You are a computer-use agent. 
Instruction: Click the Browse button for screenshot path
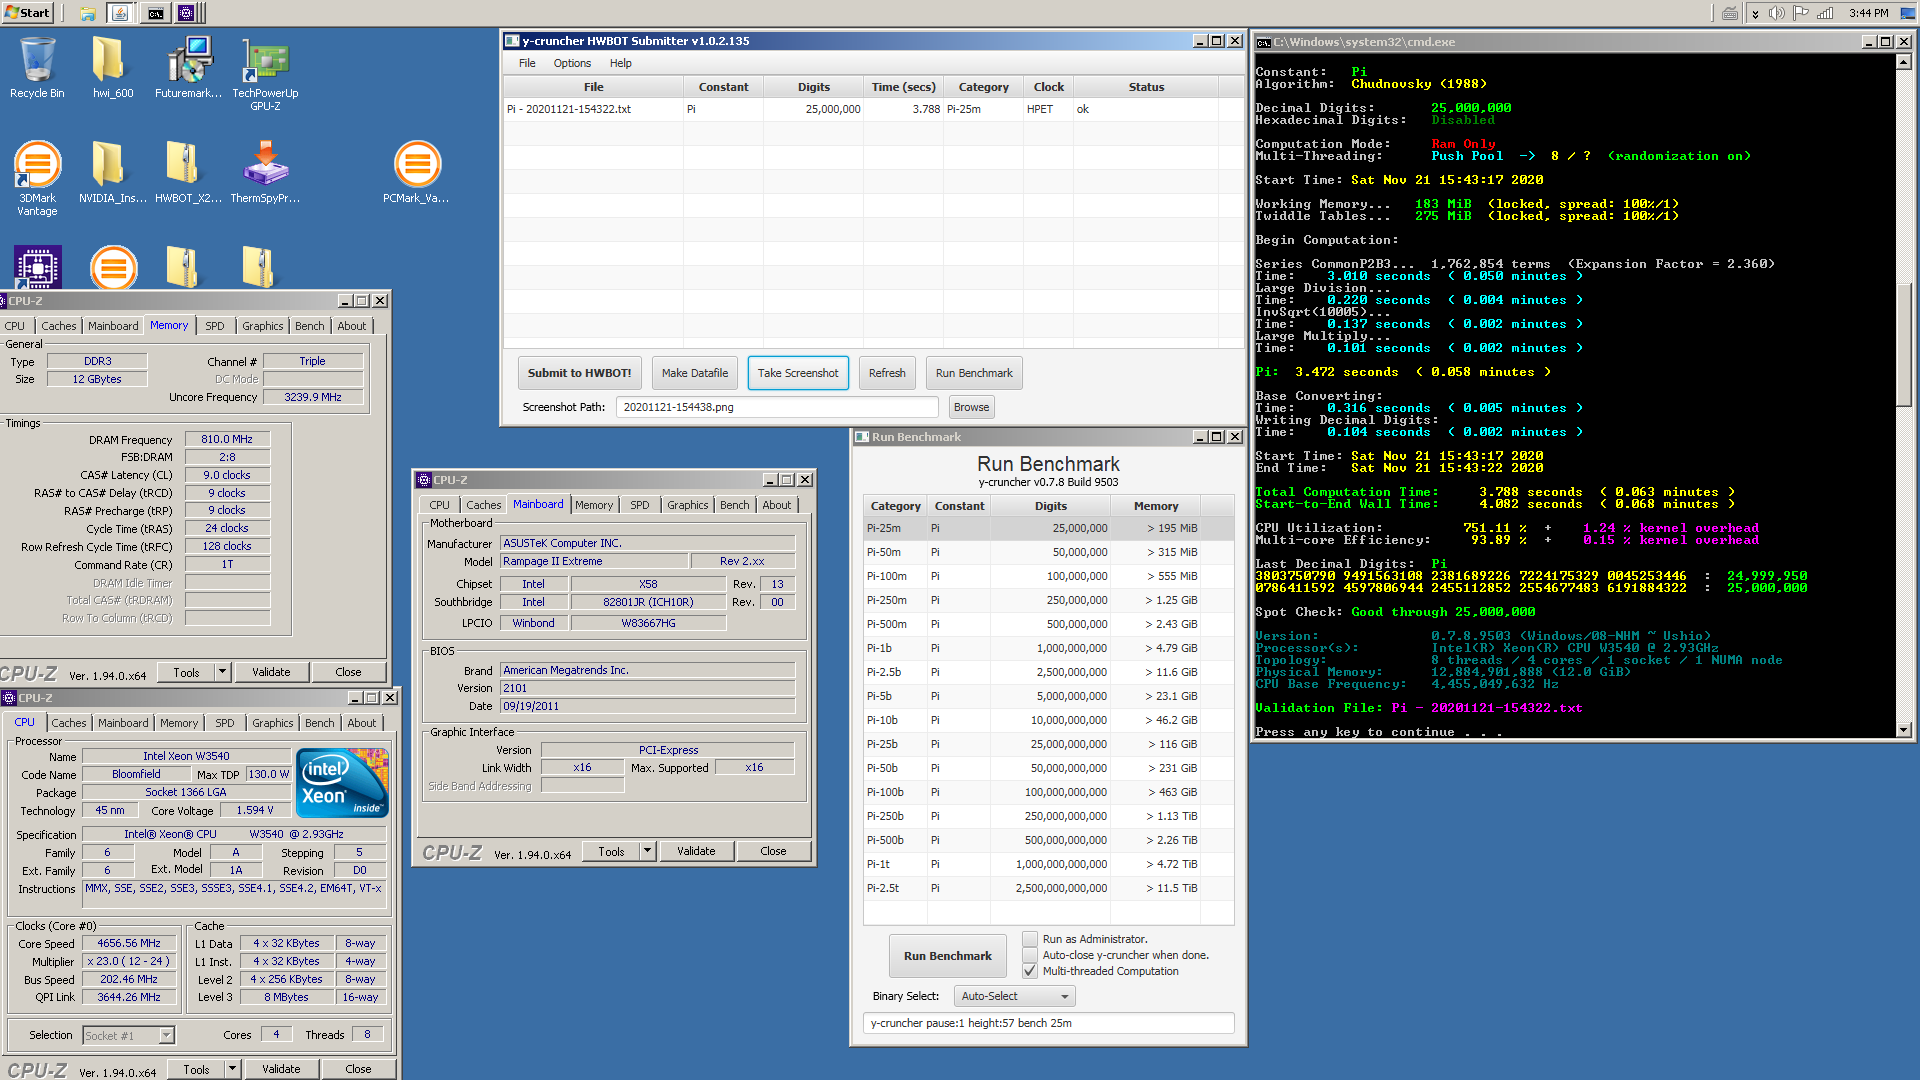(971, 407)
